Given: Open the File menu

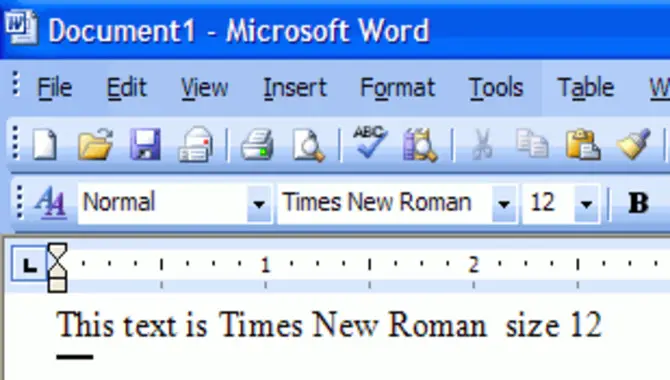Looking at the screenshot, I should 54,88.
